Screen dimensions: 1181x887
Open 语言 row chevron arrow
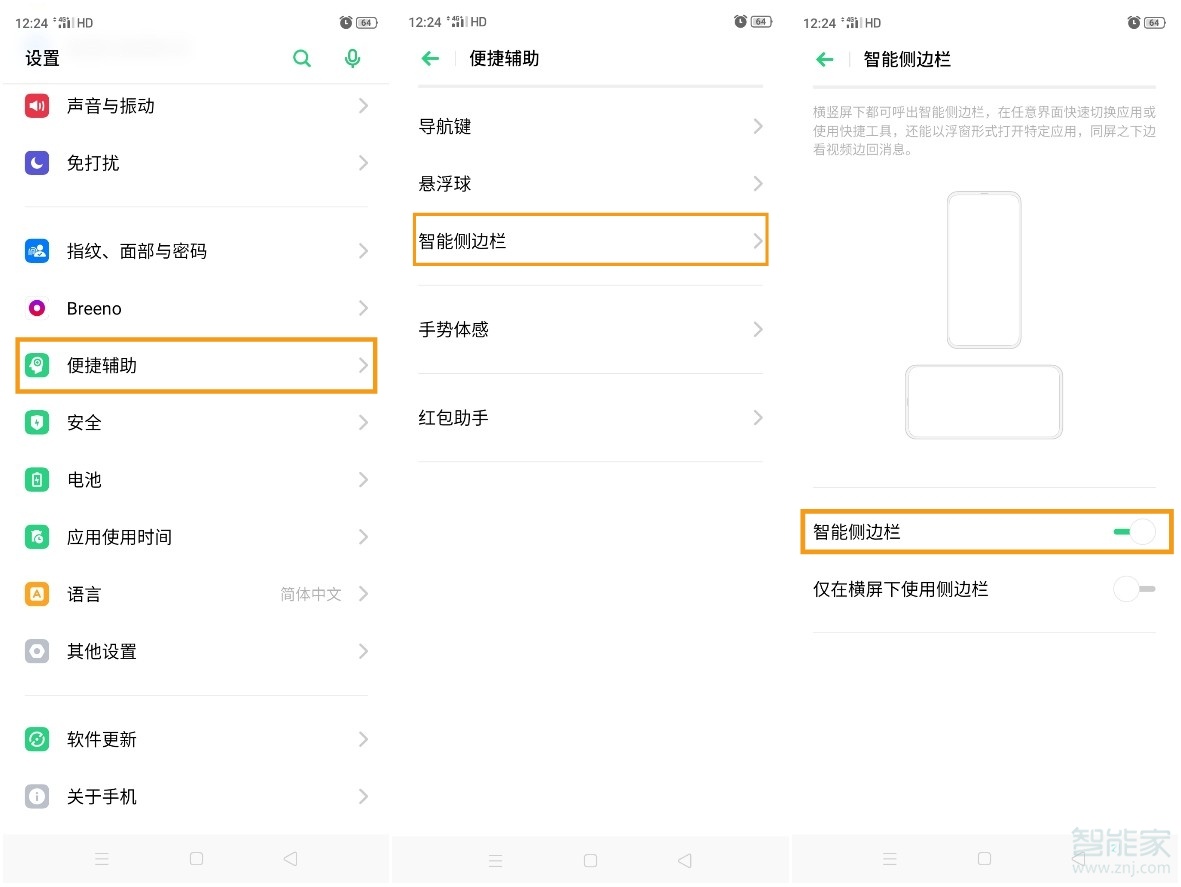click(363, 594)
